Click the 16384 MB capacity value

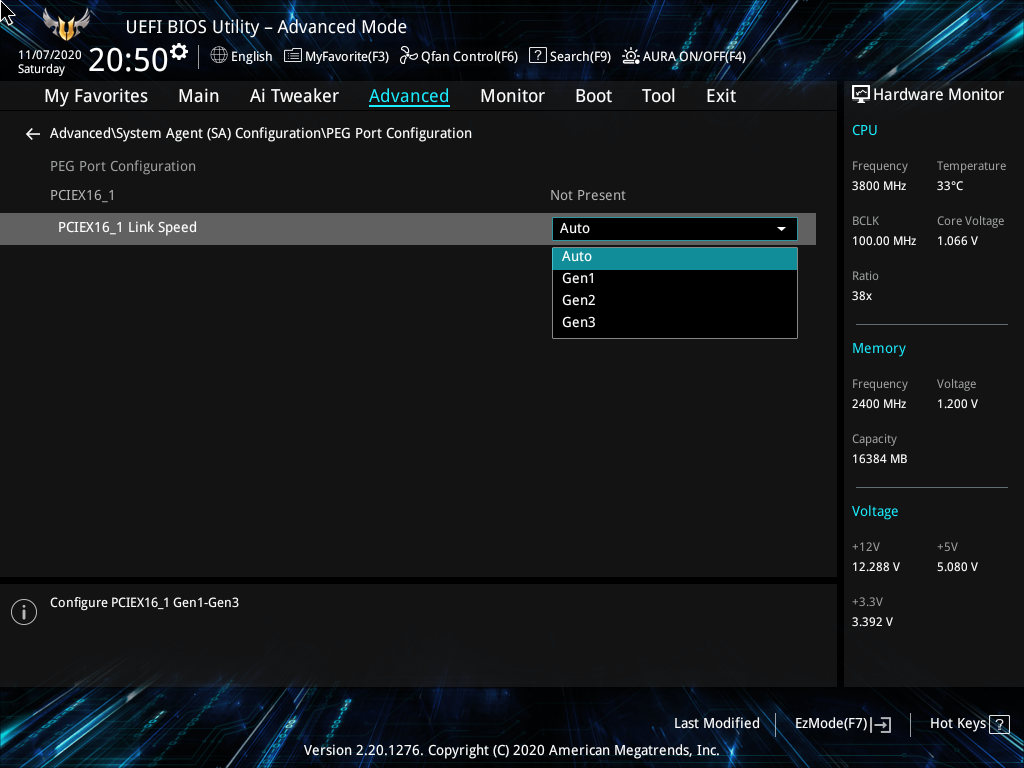pos(880,459)
